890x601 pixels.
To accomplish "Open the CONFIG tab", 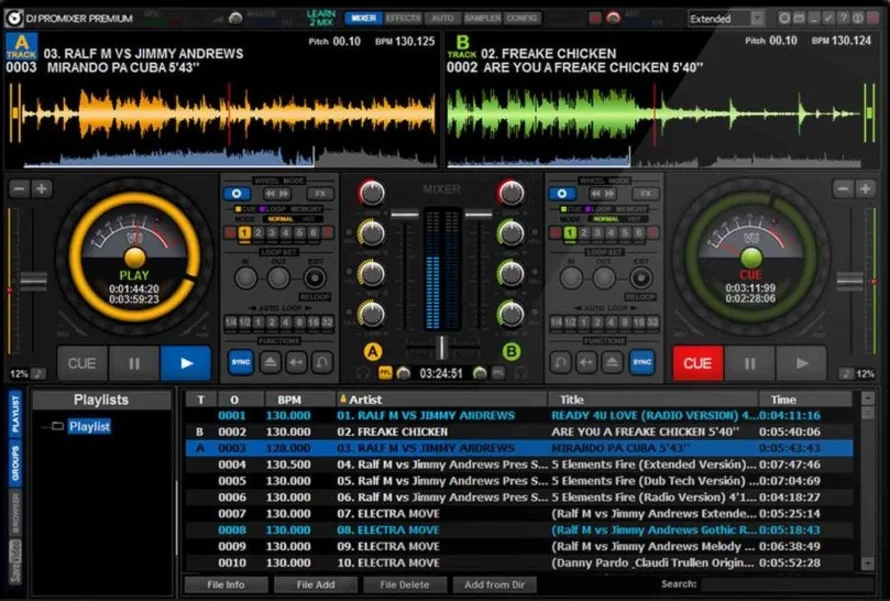I will click(522, 18).
